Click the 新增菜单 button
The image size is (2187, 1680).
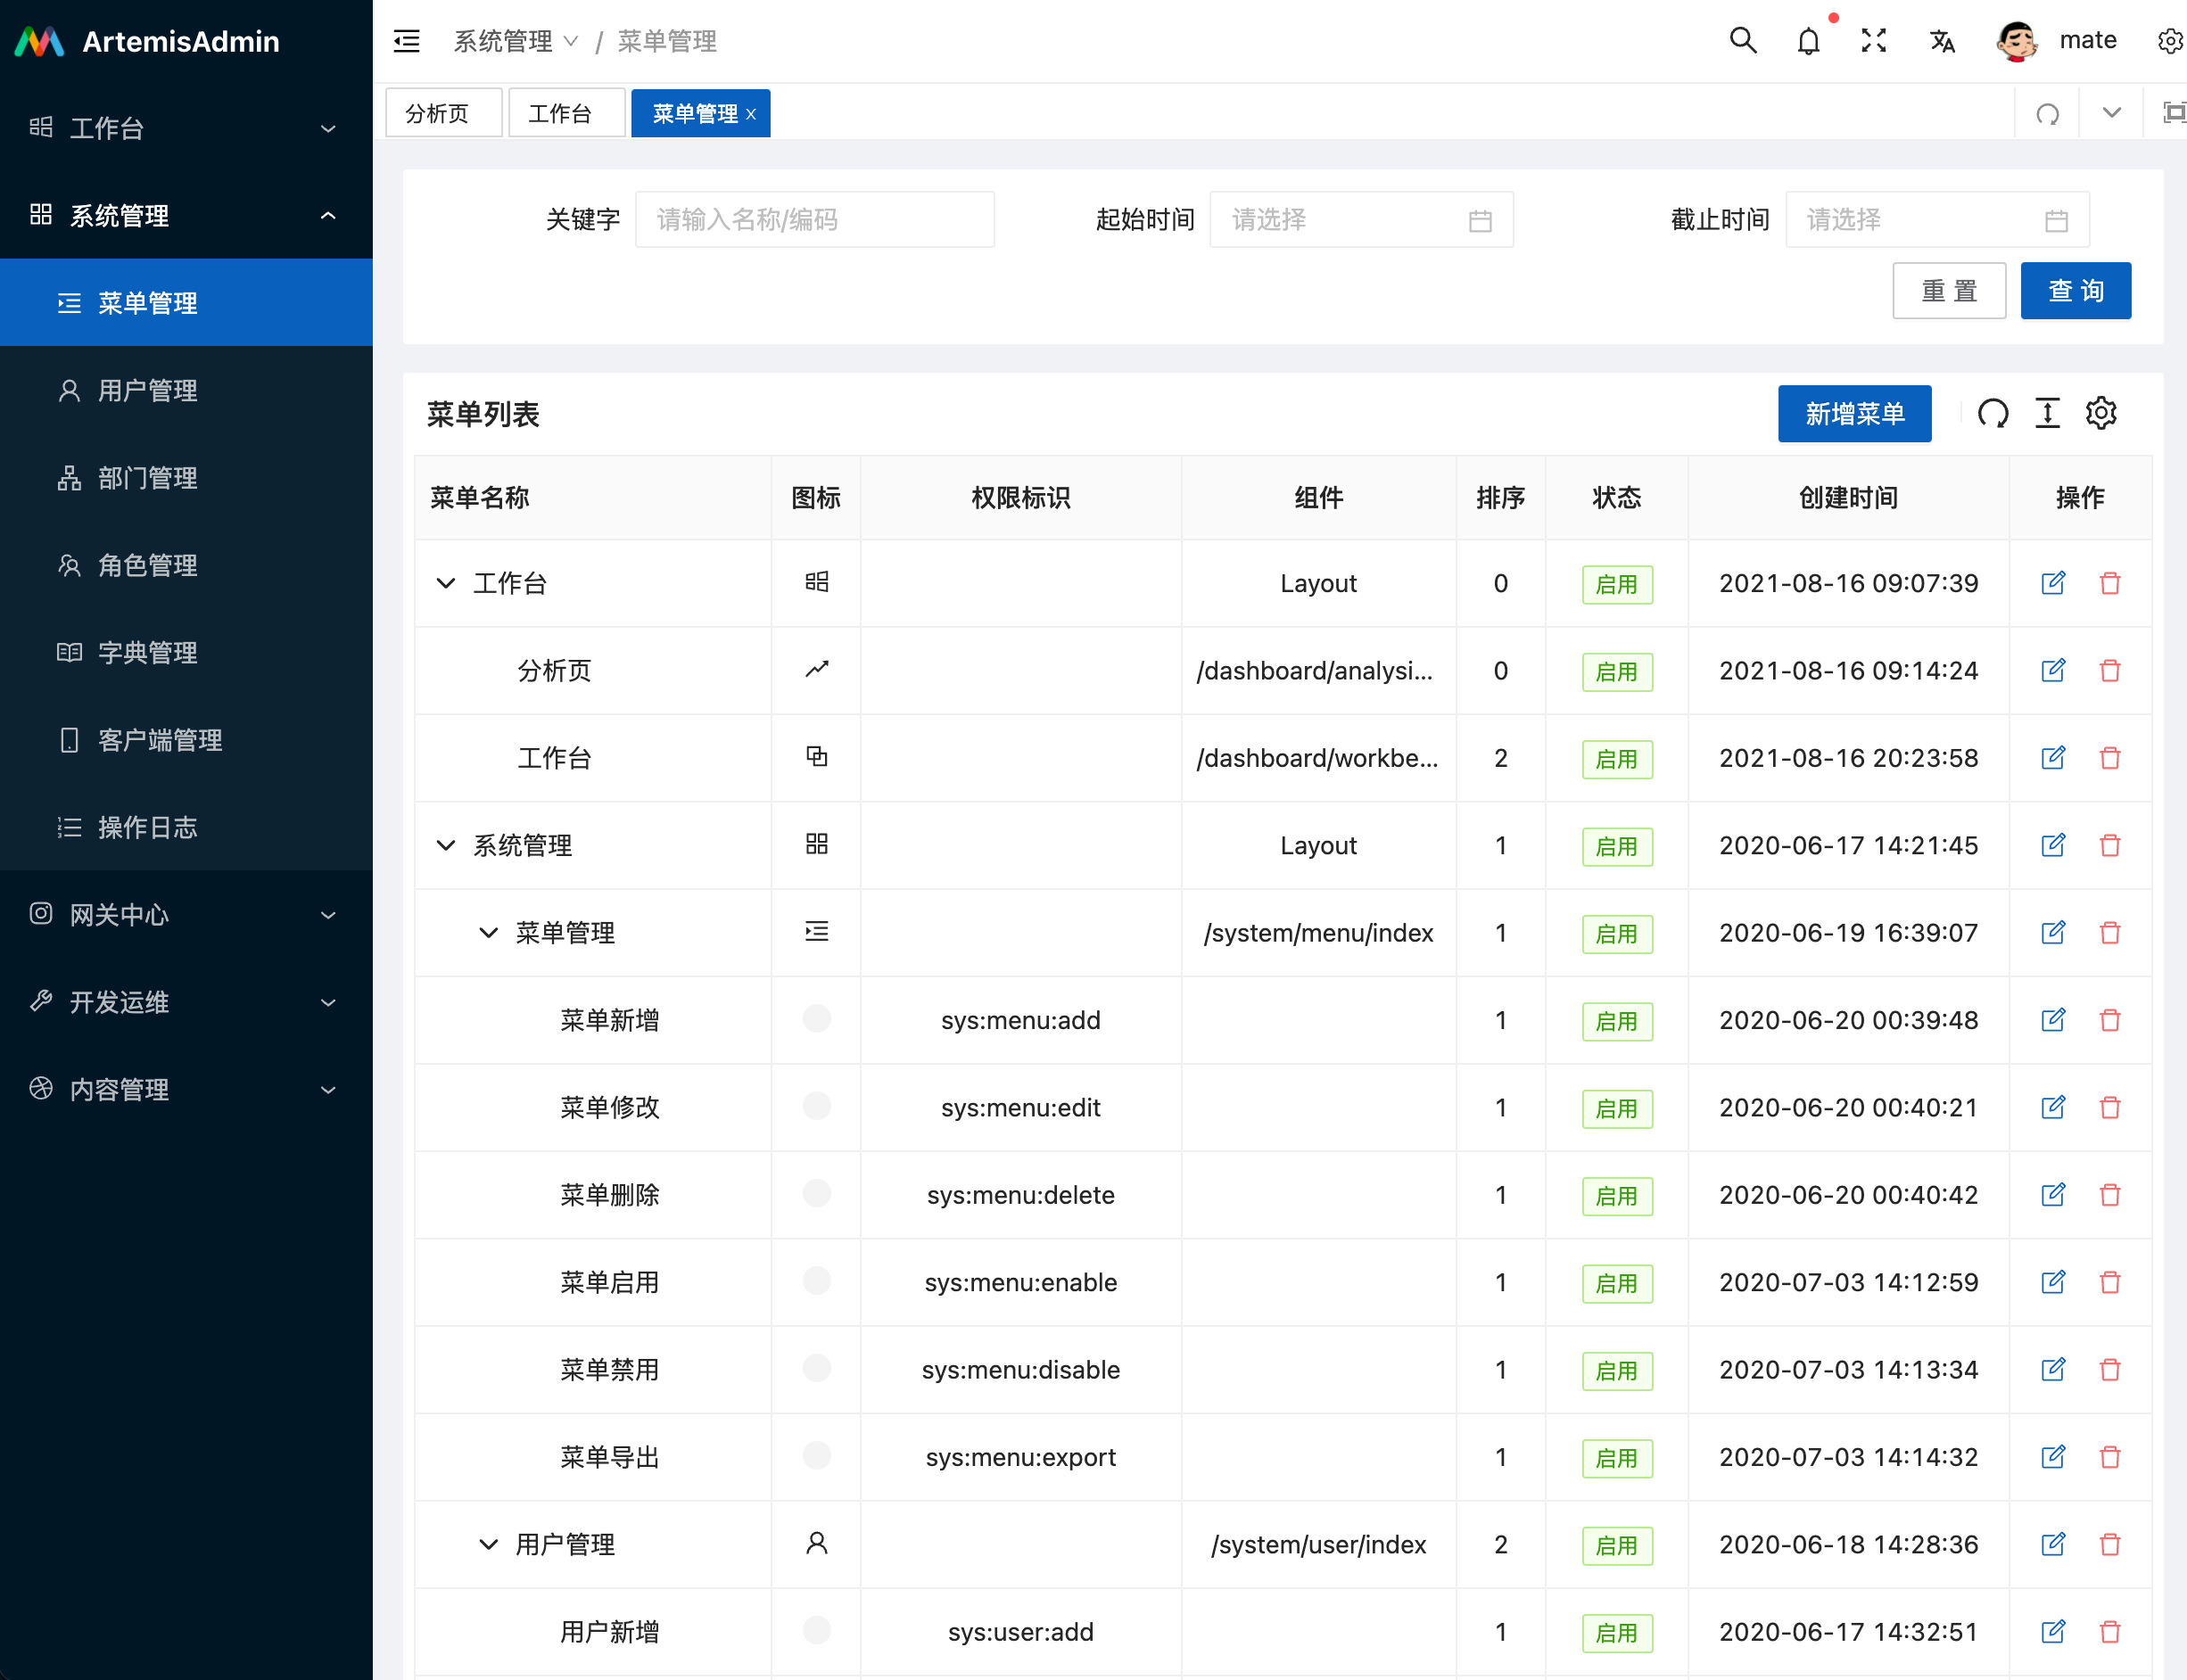coord(1853,413)
